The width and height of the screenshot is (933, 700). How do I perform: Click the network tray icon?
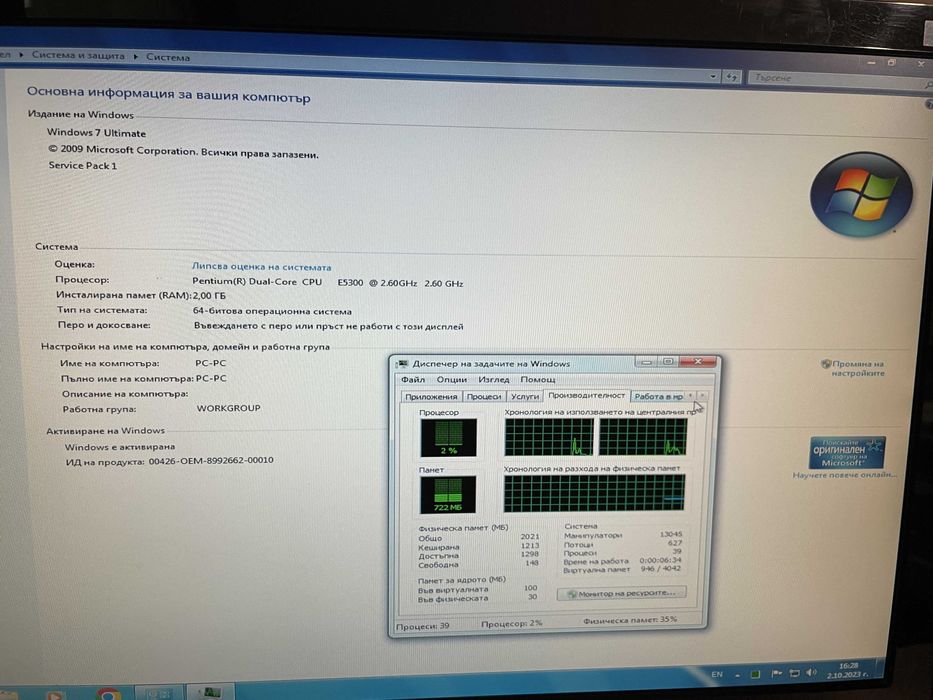click(x=794, y=673)
